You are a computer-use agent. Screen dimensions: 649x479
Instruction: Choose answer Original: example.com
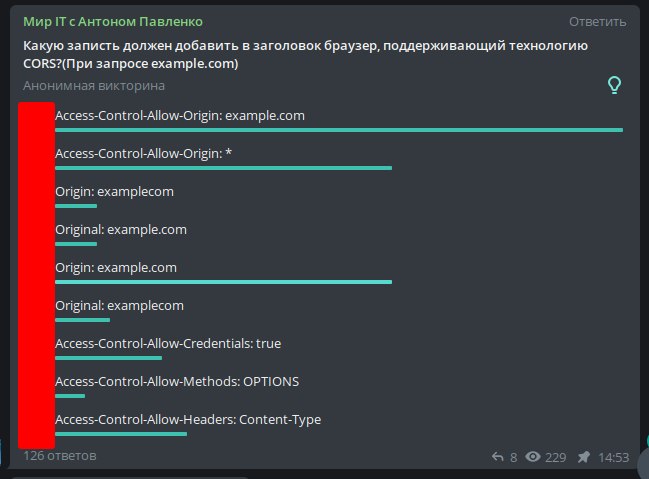click(x=121, y=230)
